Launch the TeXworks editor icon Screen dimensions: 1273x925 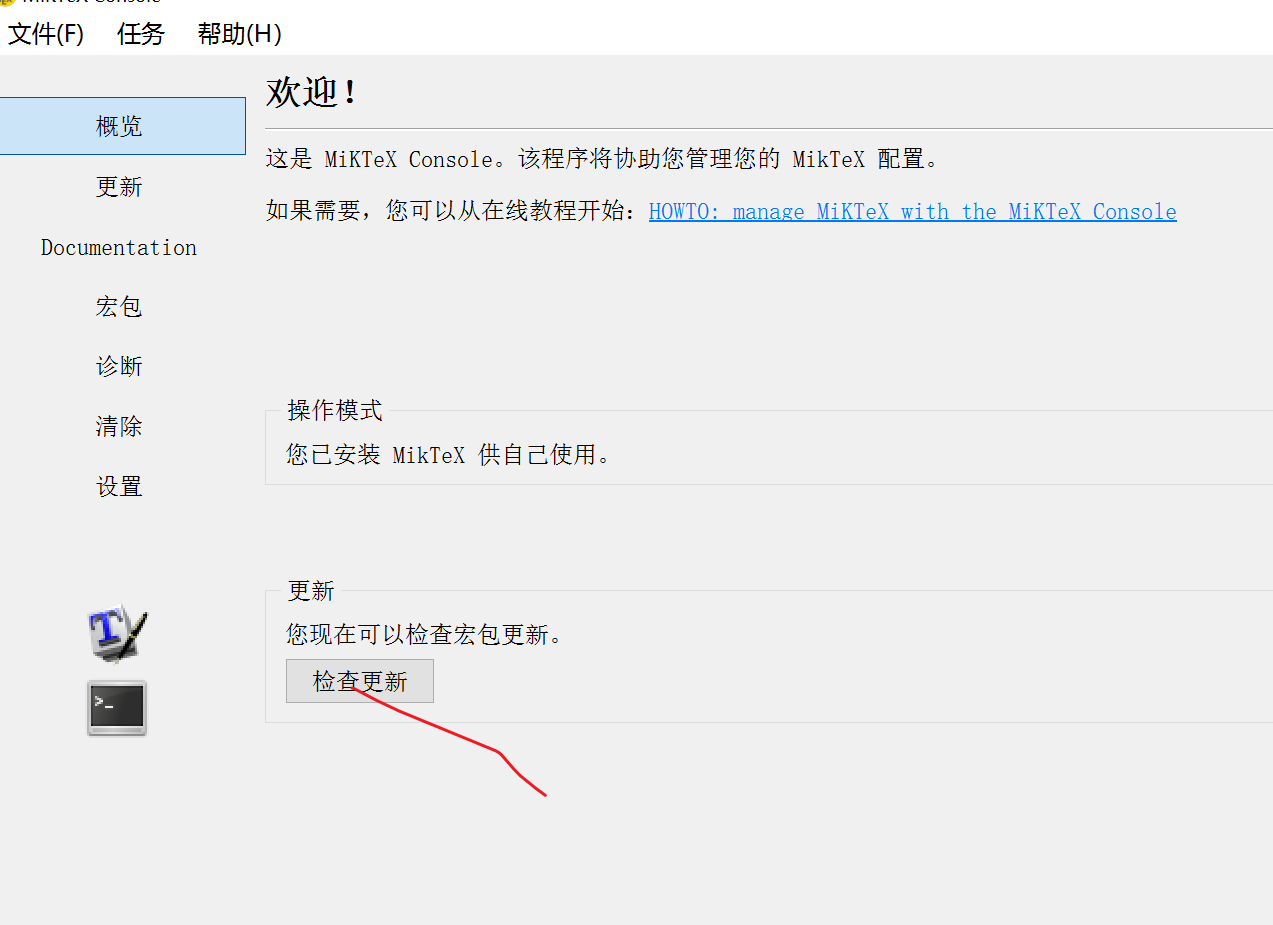tap(117, 634)
